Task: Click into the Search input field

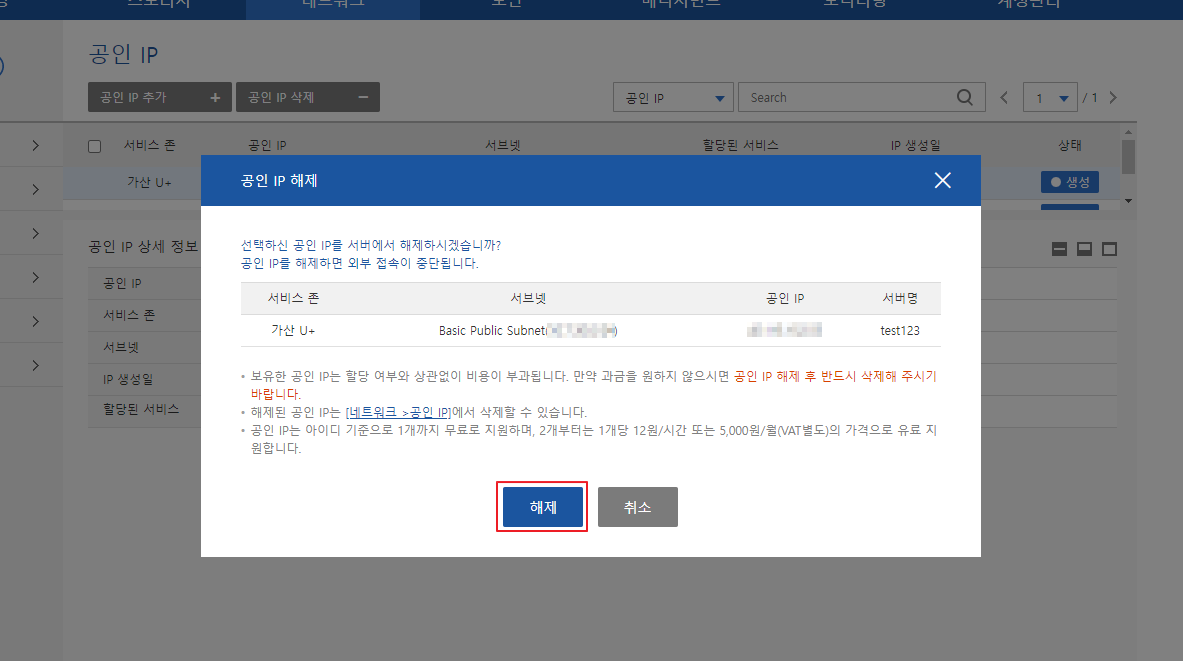Action: [845, 98]
